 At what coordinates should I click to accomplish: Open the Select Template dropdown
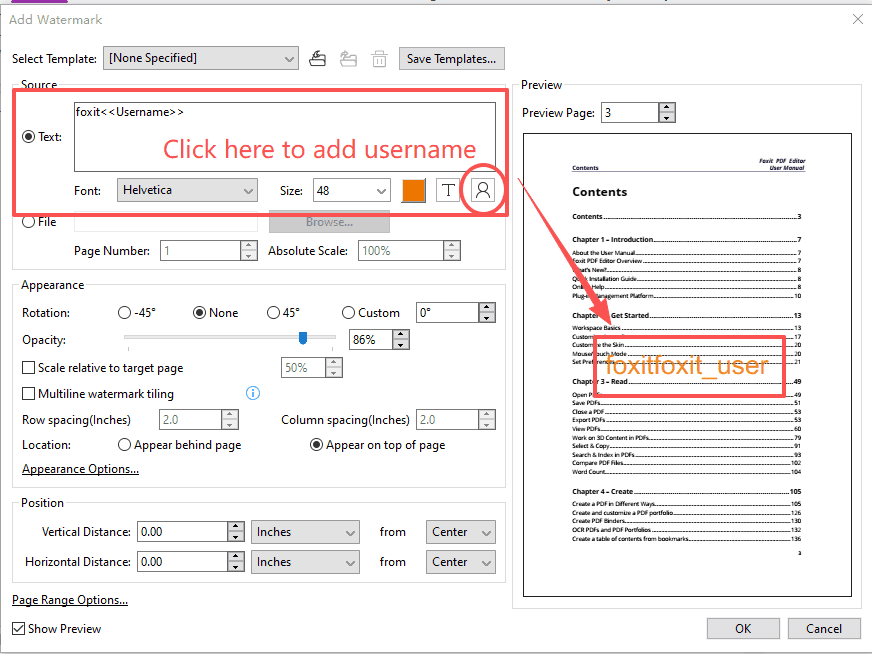(201, 58)
